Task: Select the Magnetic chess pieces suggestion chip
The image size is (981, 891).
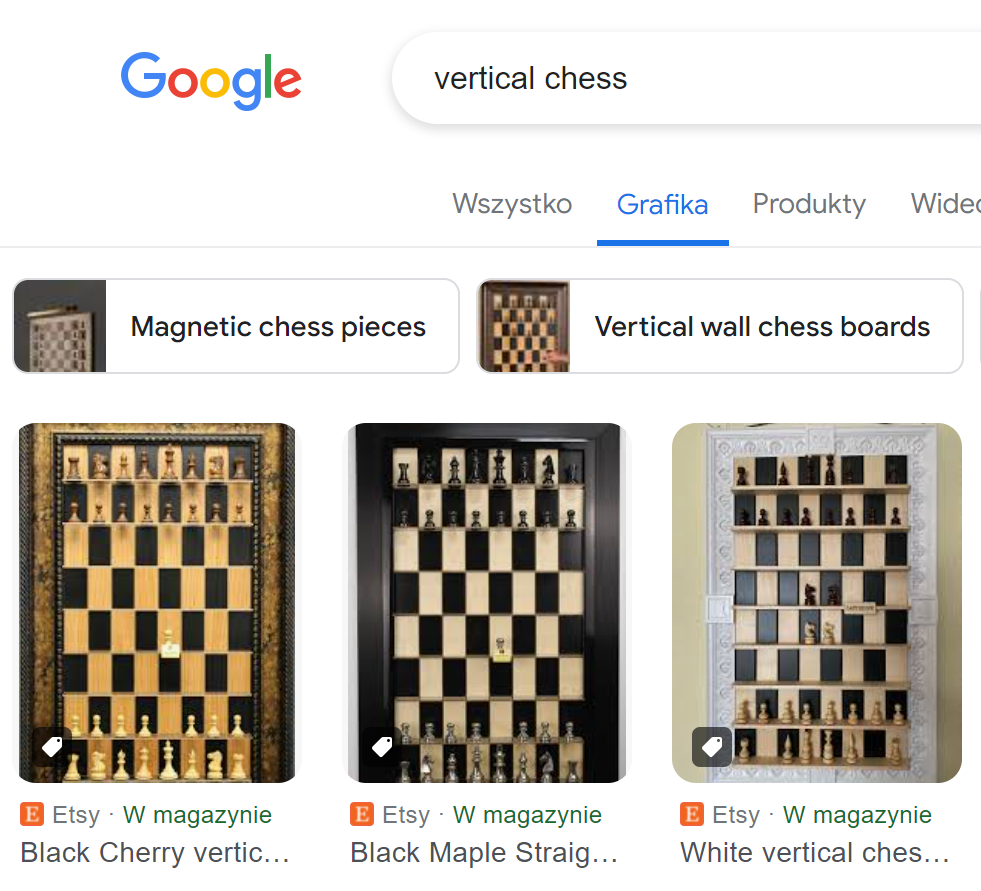Action: tap(277, 326)
